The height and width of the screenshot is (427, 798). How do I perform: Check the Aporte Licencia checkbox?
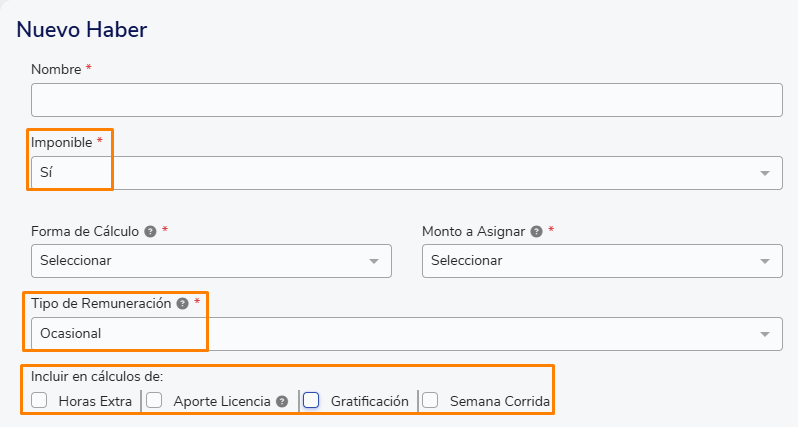coord(154,400)
